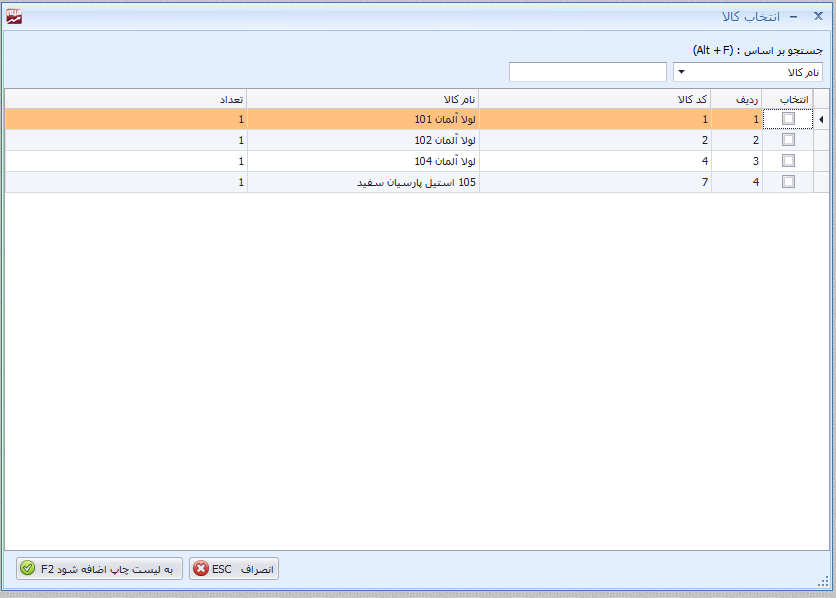
Task: Minimize the انتخاب کالا dialog
Action: [x=794, y=17]
